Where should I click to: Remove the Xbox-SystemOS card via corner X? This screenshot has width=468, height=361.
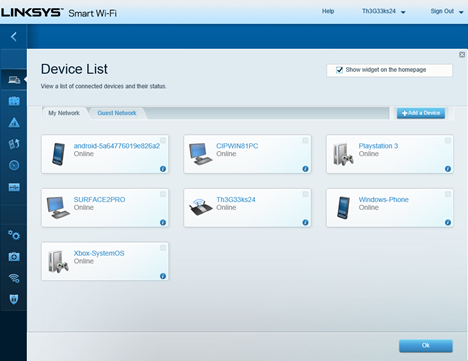[163, 248]
